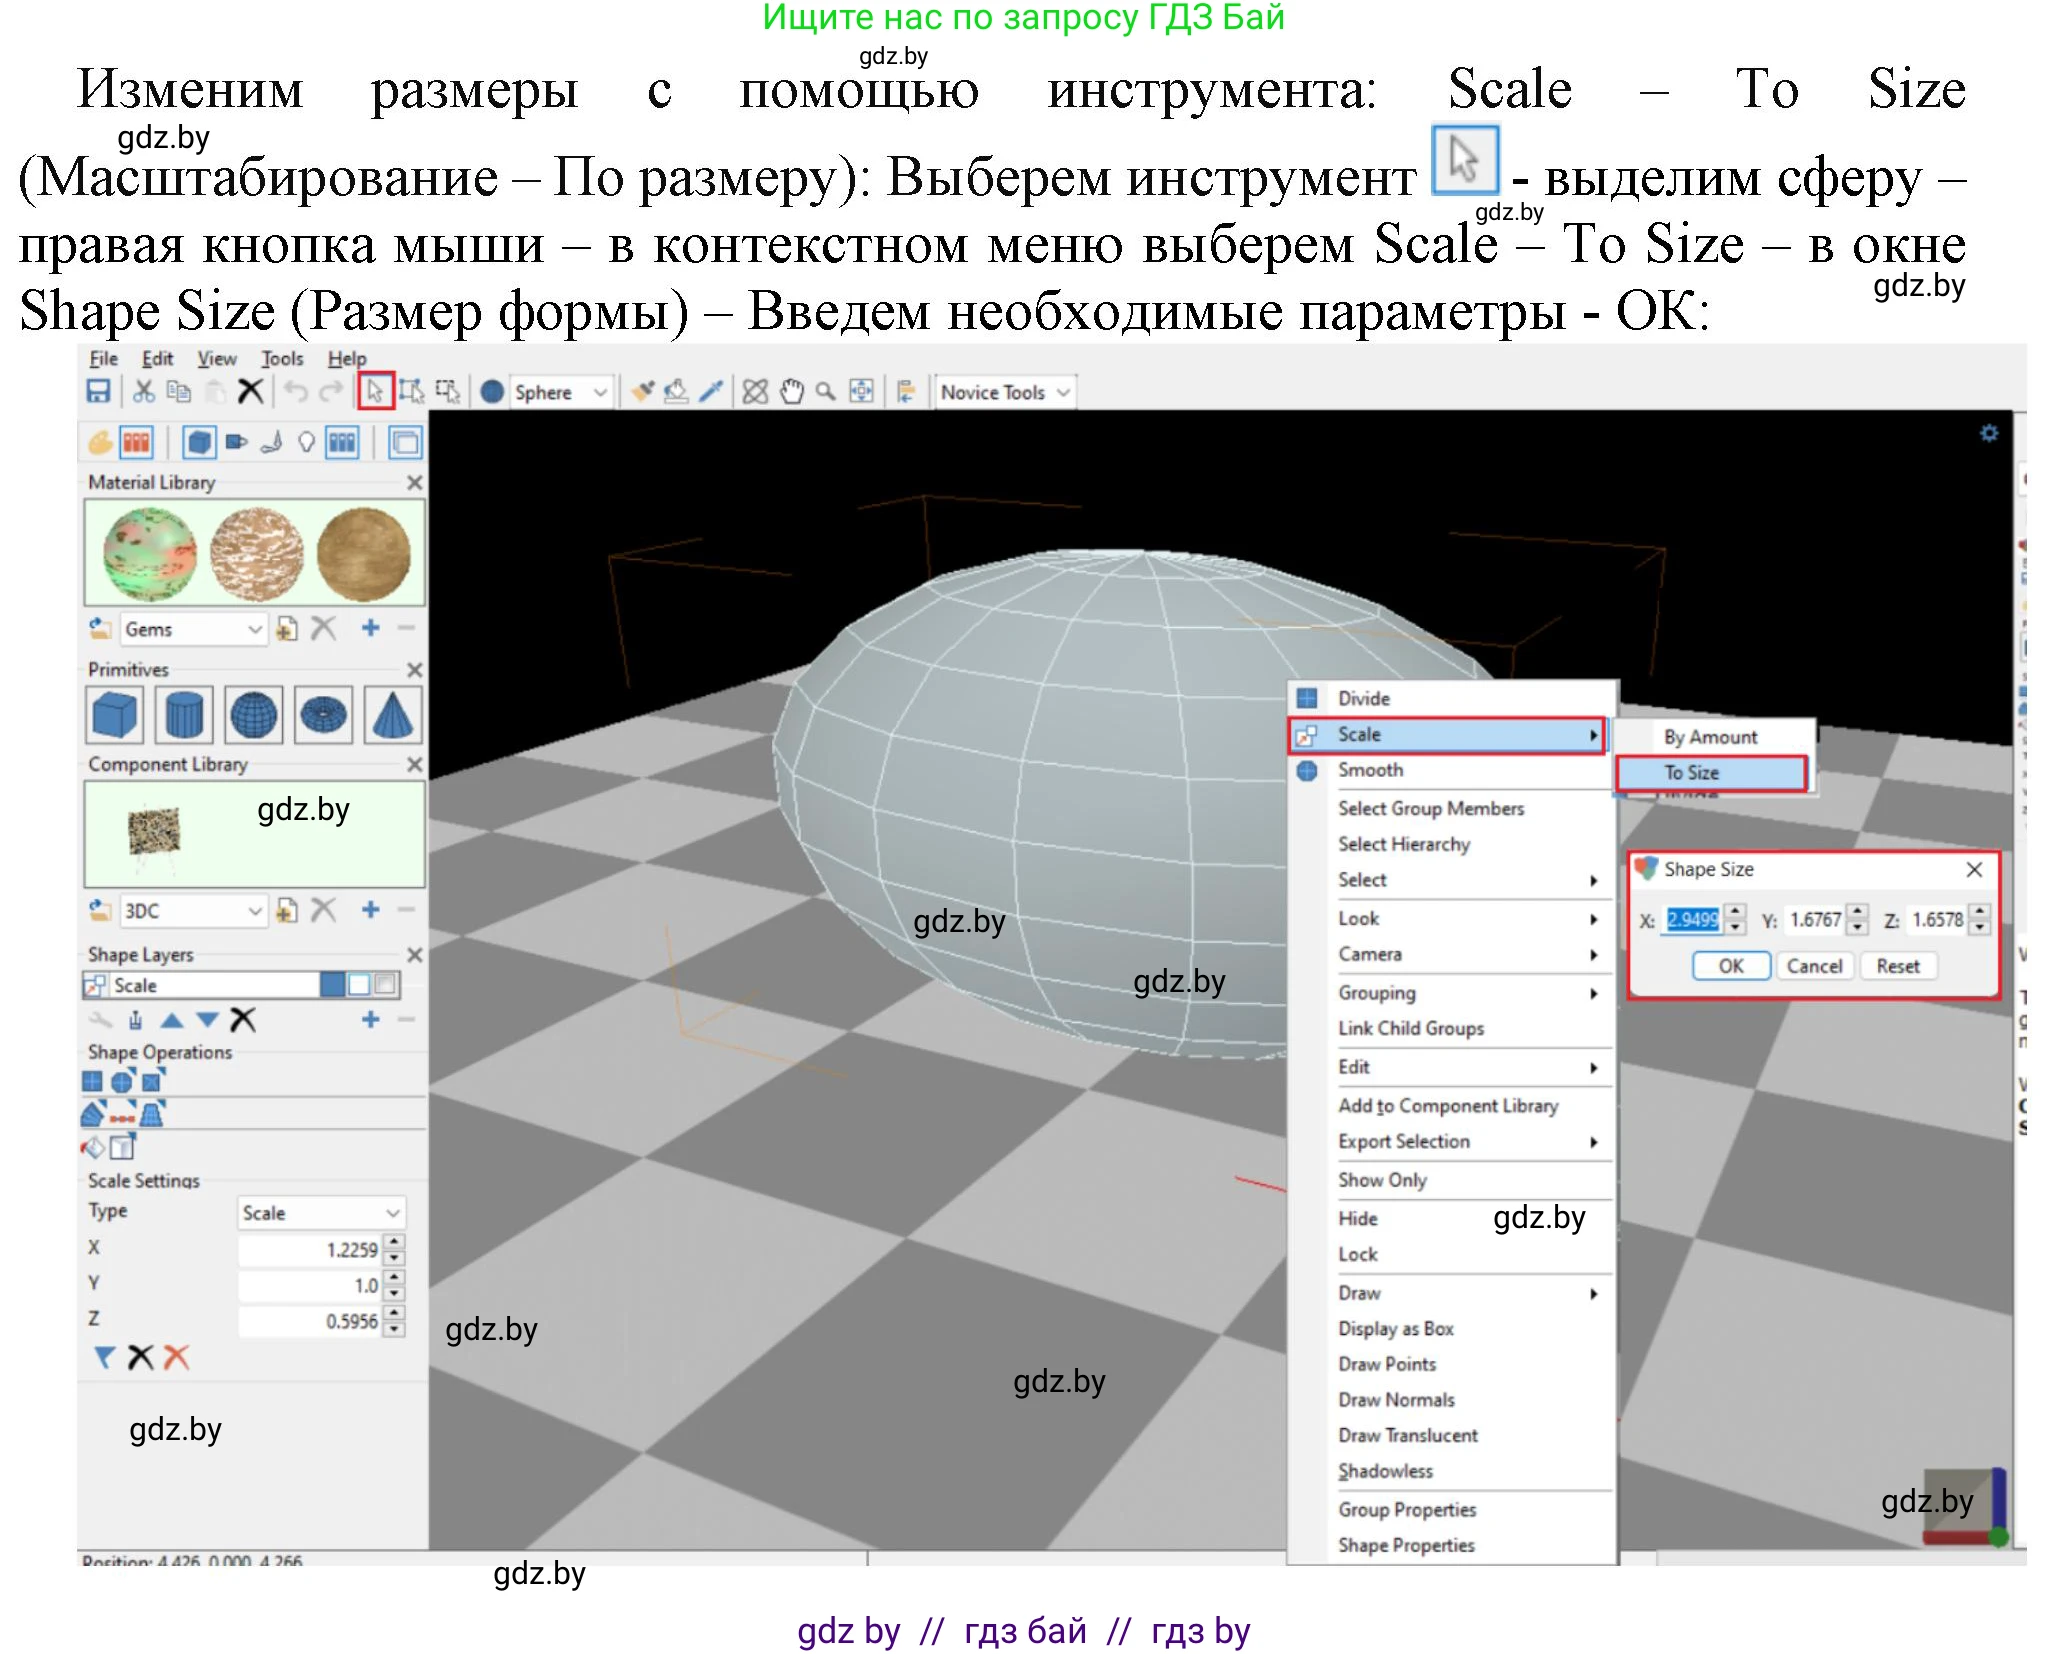Viewport: 2051px width, 1654px height.
Task: Click Reset in Shape Size dialog
Action: [x=1897, y=966]
